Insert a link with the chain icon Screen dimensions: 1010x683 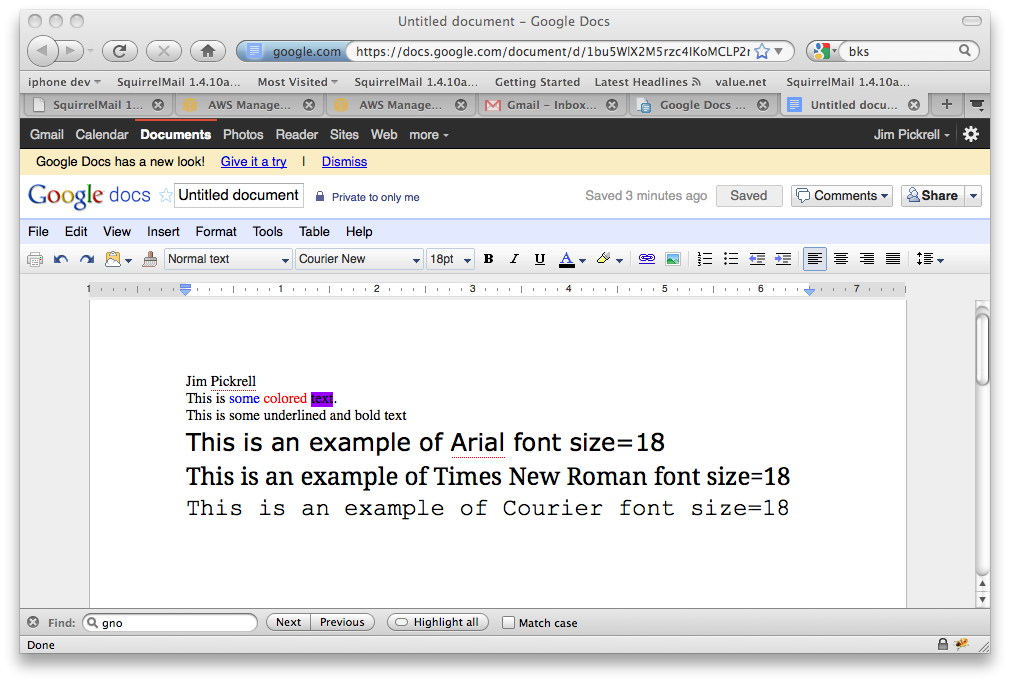click(x=647, y=259)
